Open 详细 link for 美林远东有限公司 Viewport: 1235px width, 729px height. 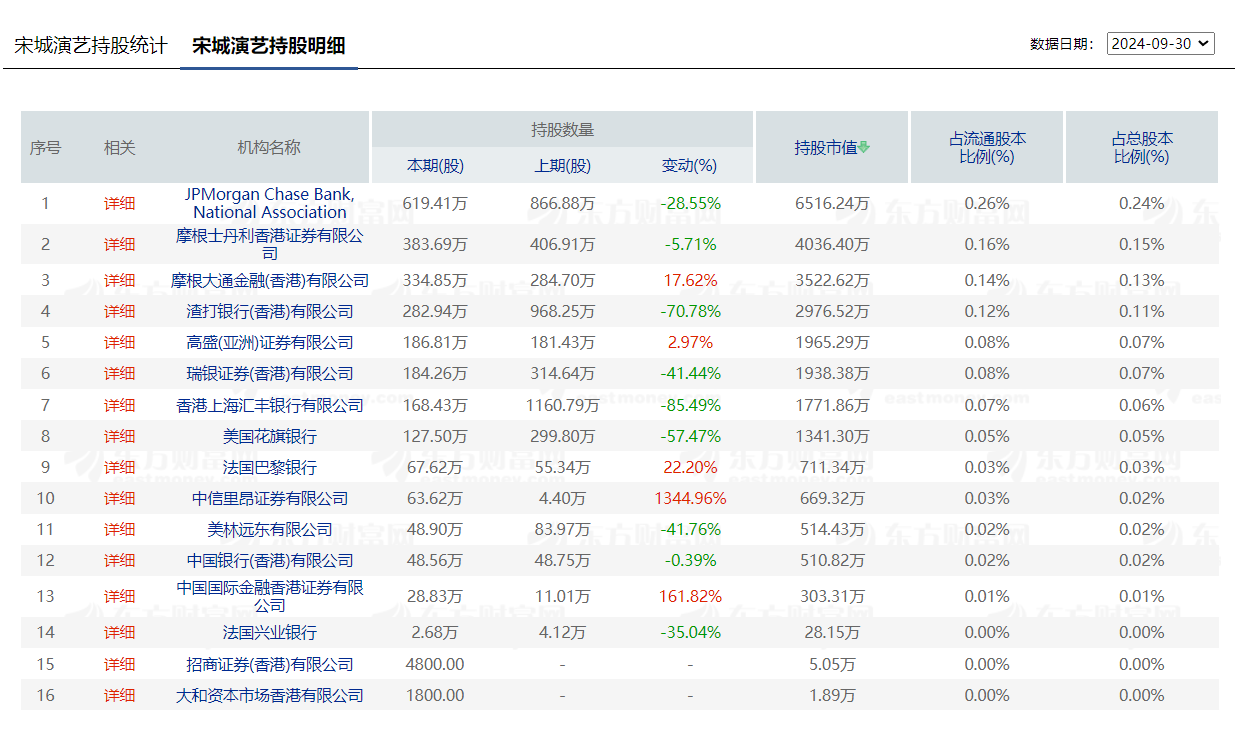(119, 529)
